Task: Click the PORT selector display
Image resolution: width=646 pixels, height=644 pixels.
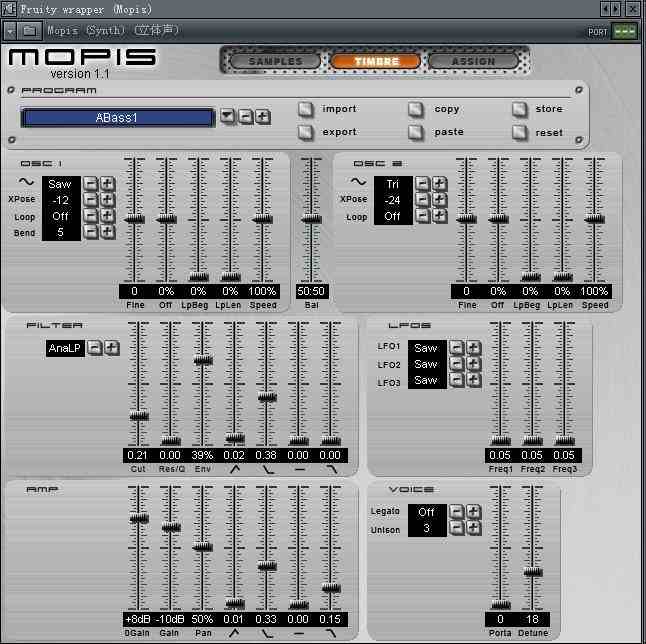Action: click(625, 31)
